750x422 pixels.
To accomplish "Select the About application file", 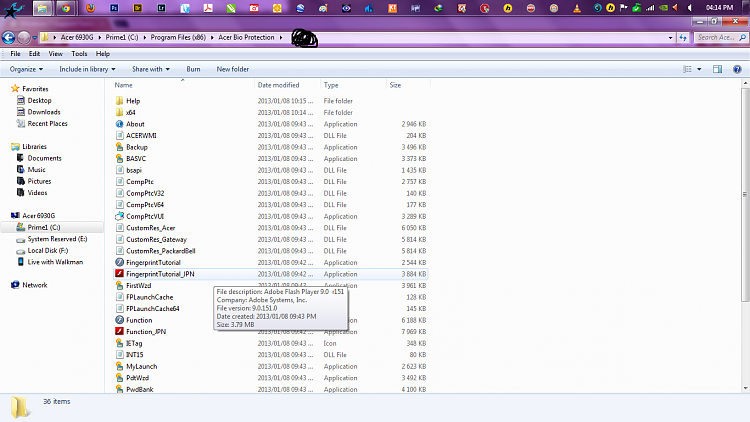I will point(135,124).
